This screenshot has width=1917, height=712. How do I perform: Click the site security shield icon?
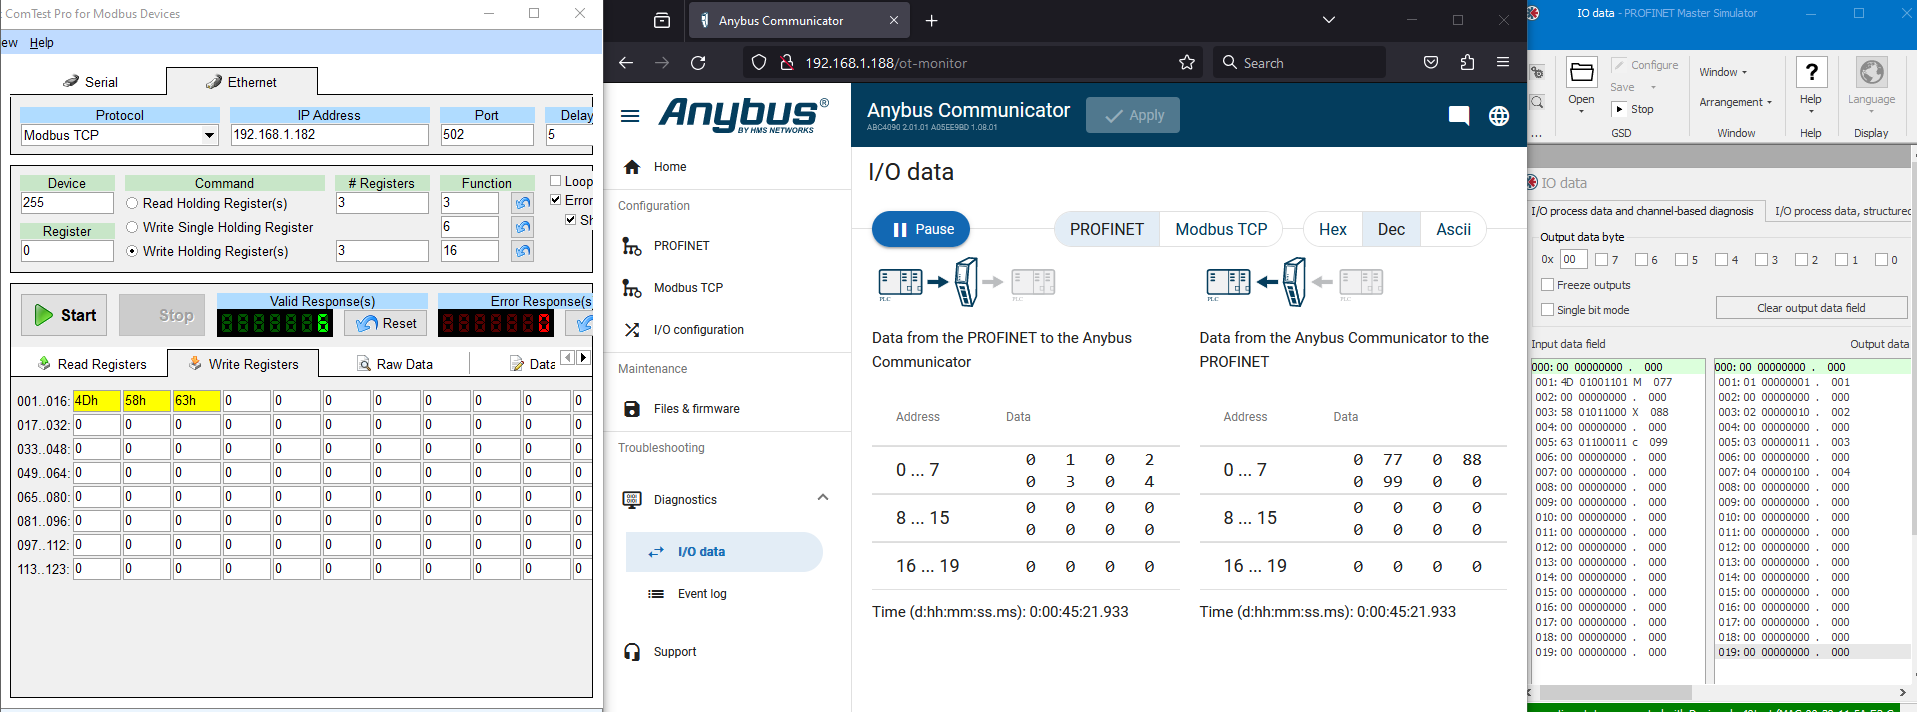(759, 63)
